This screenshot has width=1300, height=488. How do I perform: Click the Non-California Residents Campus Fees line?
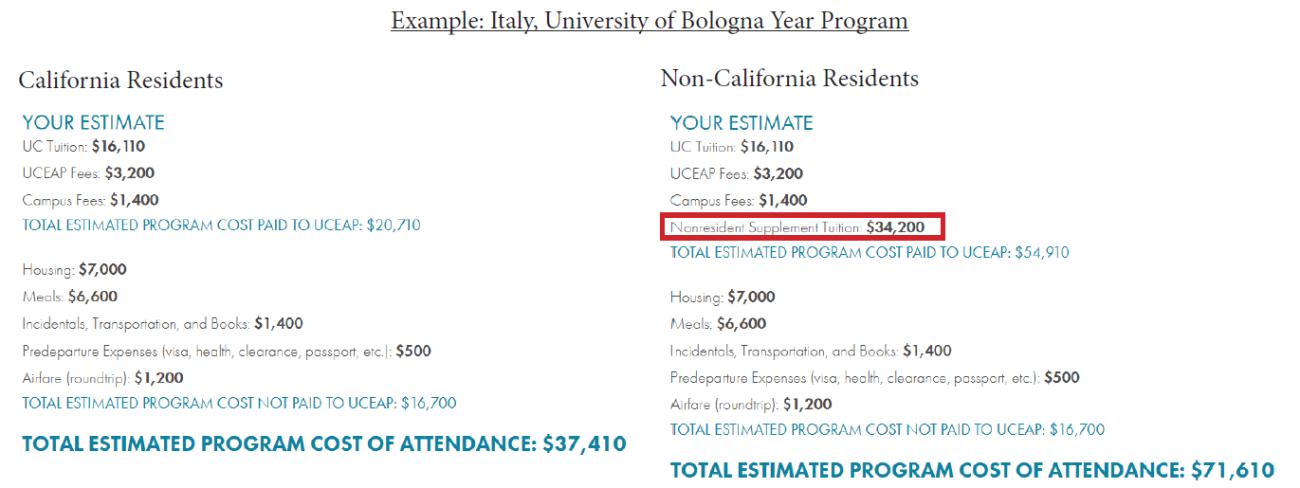(x=739, y=200)
